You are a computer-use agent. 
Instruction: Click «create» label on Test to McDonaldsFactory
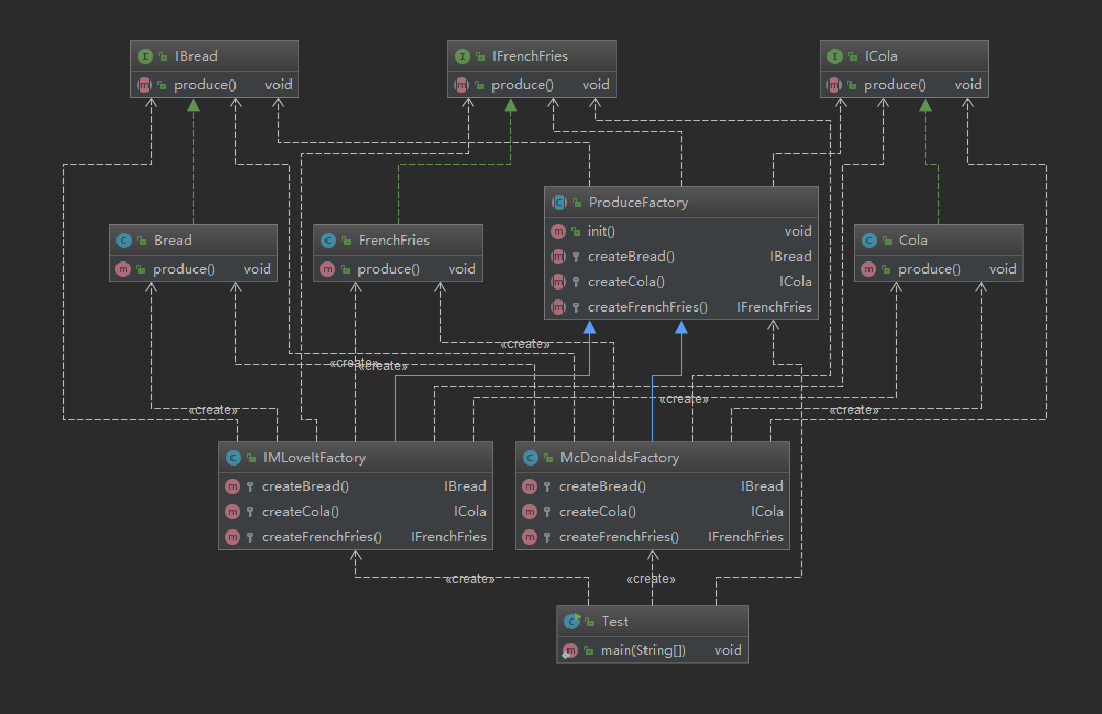coord(651,579)
